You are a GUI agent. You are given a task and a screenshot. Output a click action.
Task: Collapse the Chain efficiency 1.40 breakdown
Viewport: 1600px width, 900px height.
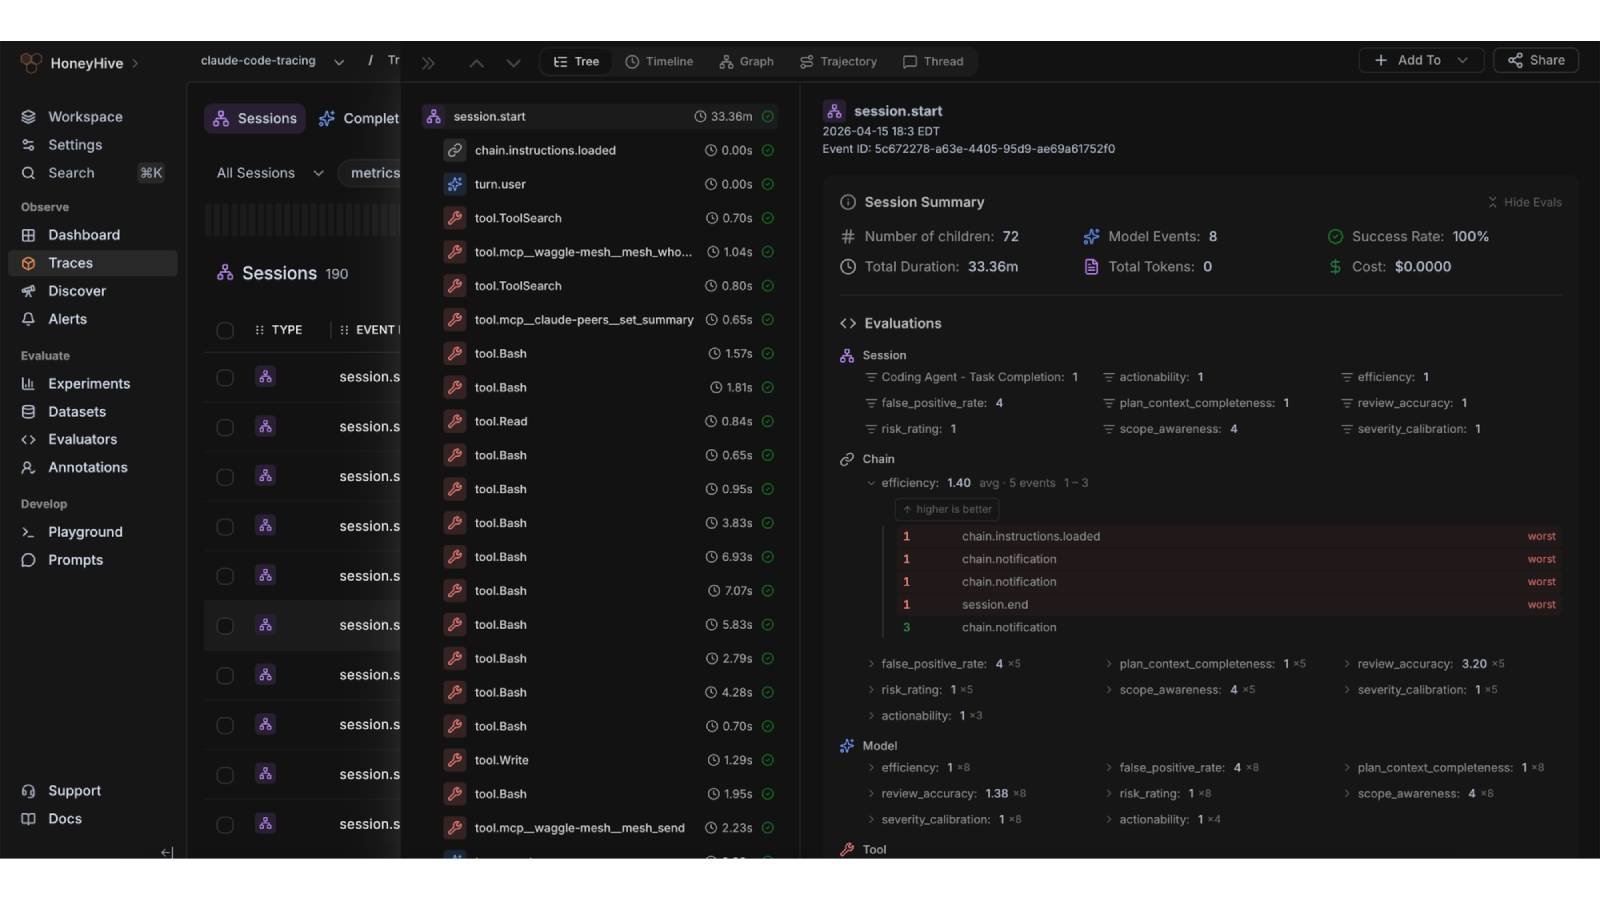(x=871, y=483)
